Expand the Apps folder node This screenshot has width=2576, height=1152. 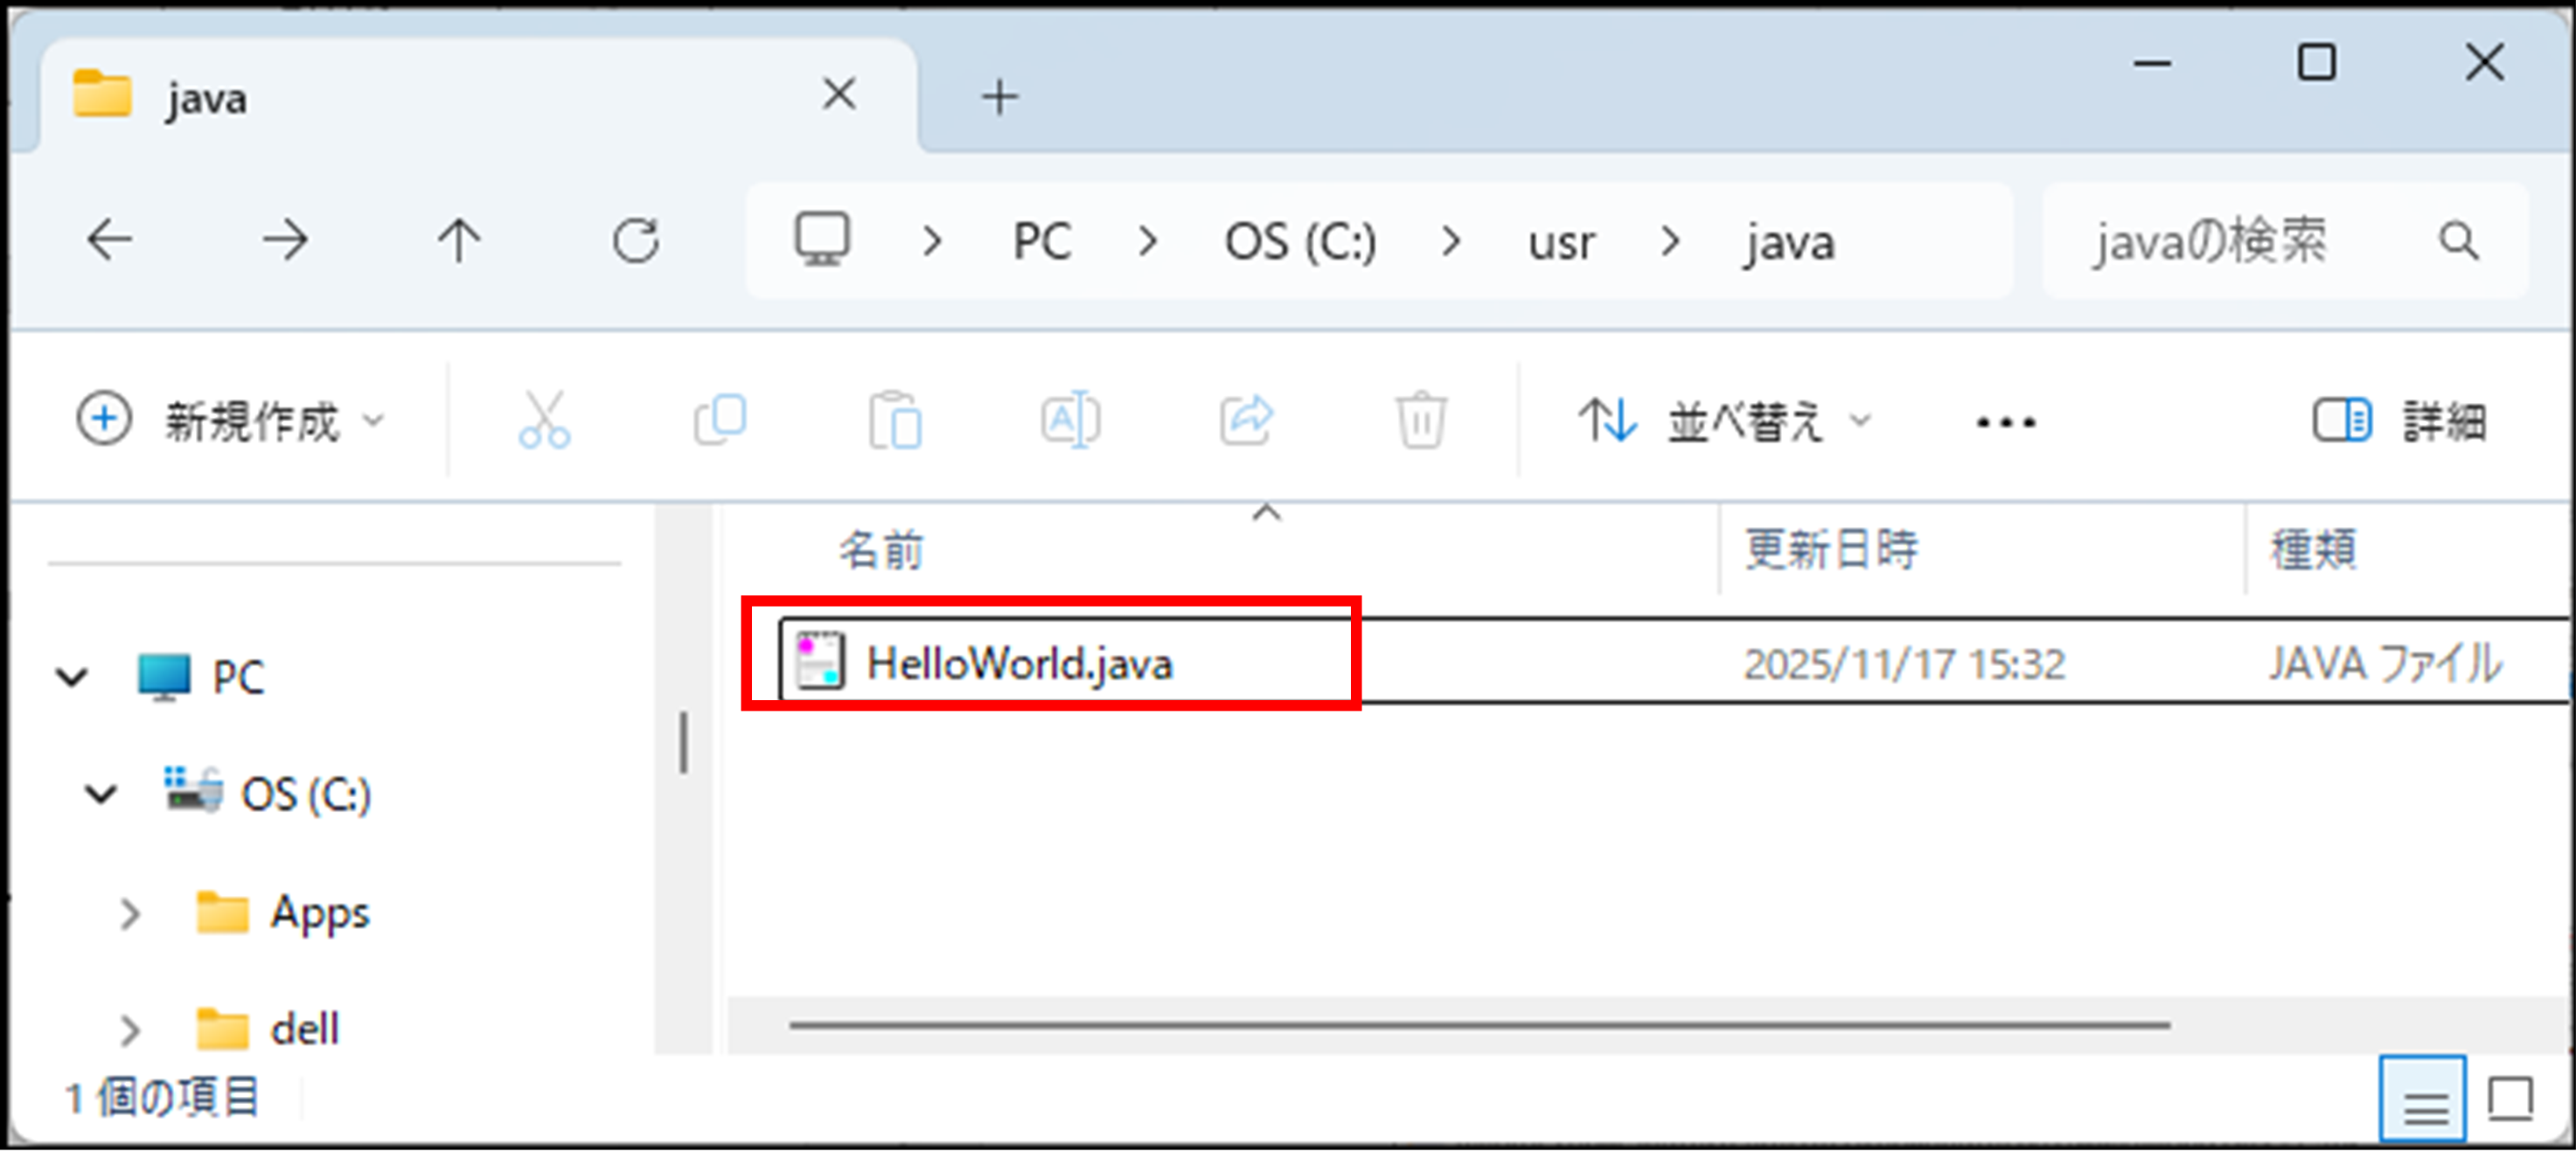130,913
